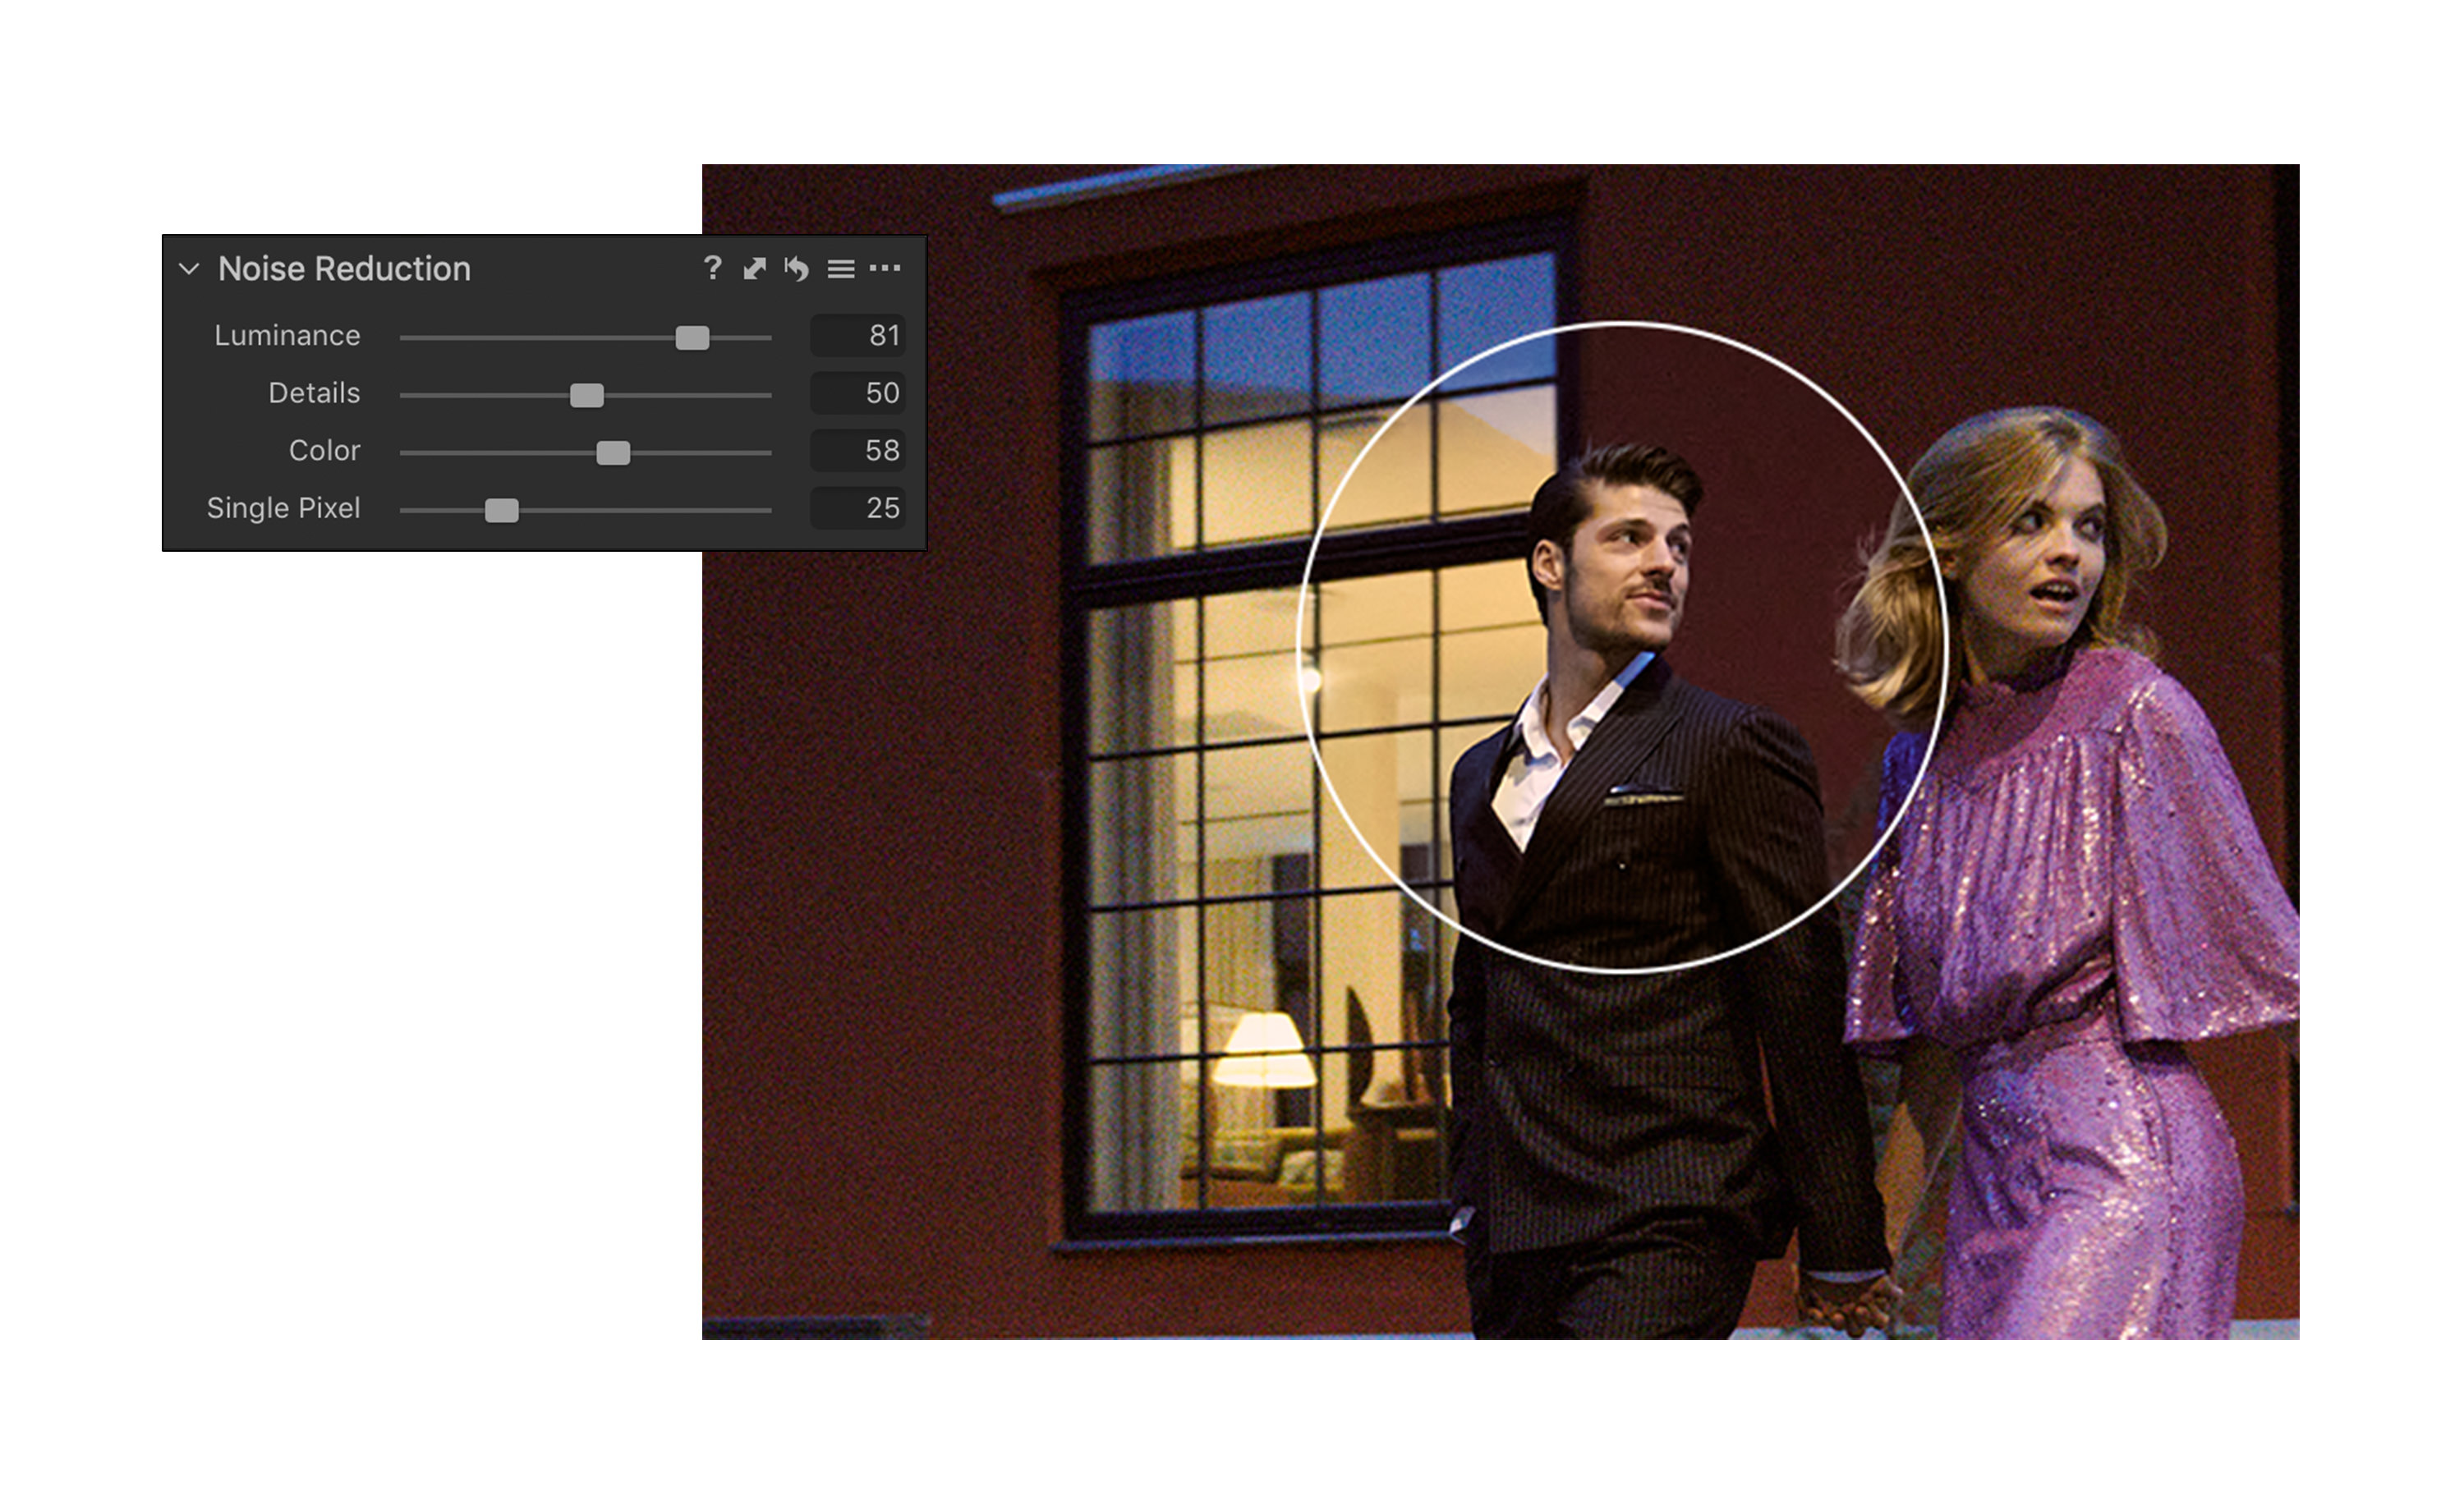Screen dimensions: 2464x1510
Task: Click the Luminance label
Action: 287,336
